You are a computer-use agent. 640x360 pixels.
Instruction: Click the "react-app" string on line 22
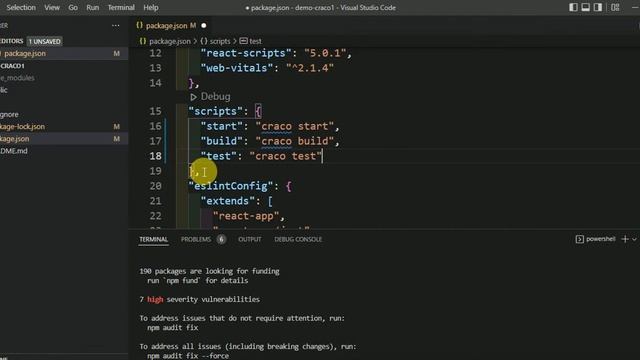click(x=246, y=216)
